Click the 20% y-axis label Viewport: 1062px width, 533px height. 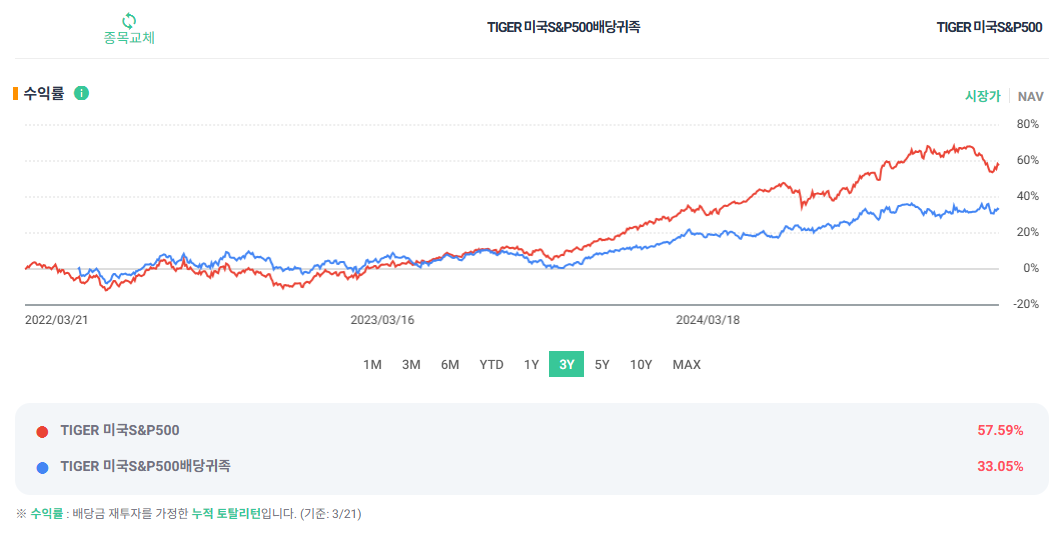[x=1027, y=232]
